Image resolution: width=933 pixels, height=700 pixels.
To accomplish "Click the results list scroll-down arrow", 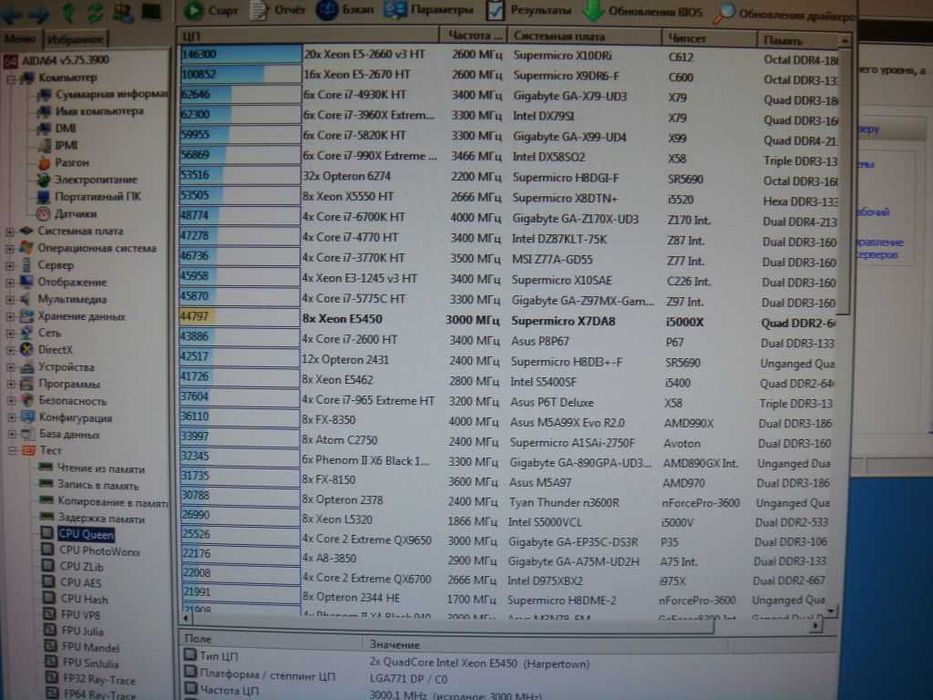I will pyautogui.click(x=831, y=611).
